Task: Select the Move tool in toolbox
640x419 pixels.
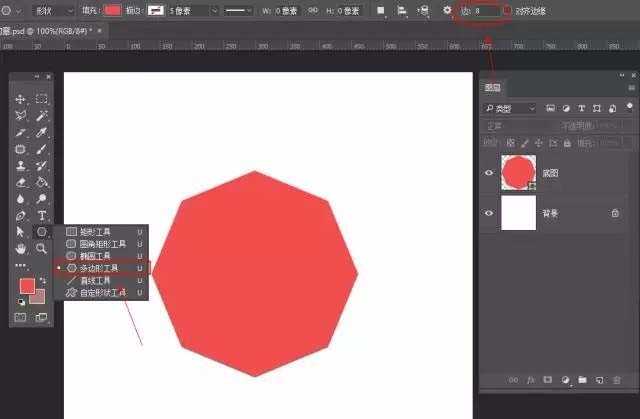Action: (20, 99)
